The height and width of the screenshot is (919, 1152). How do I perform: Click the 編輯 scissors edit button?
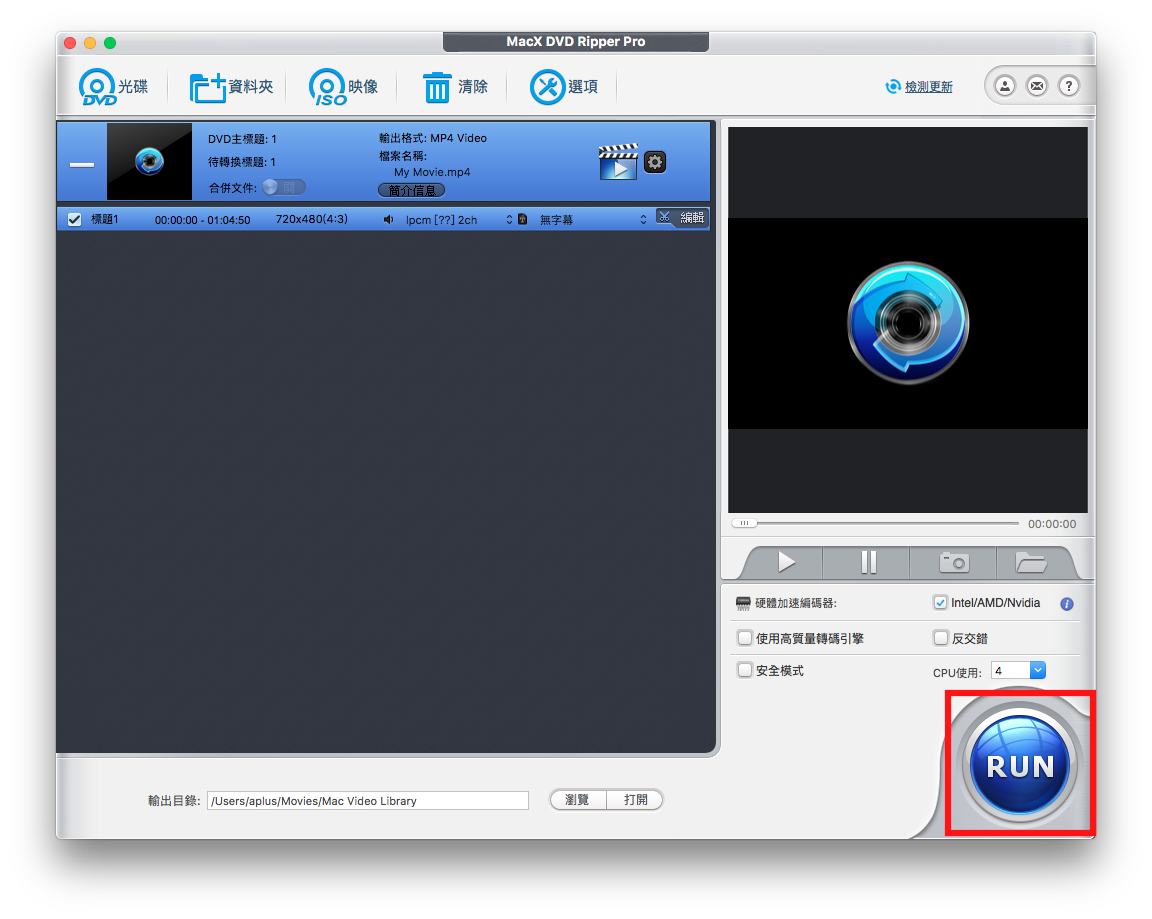coord(682,217)
